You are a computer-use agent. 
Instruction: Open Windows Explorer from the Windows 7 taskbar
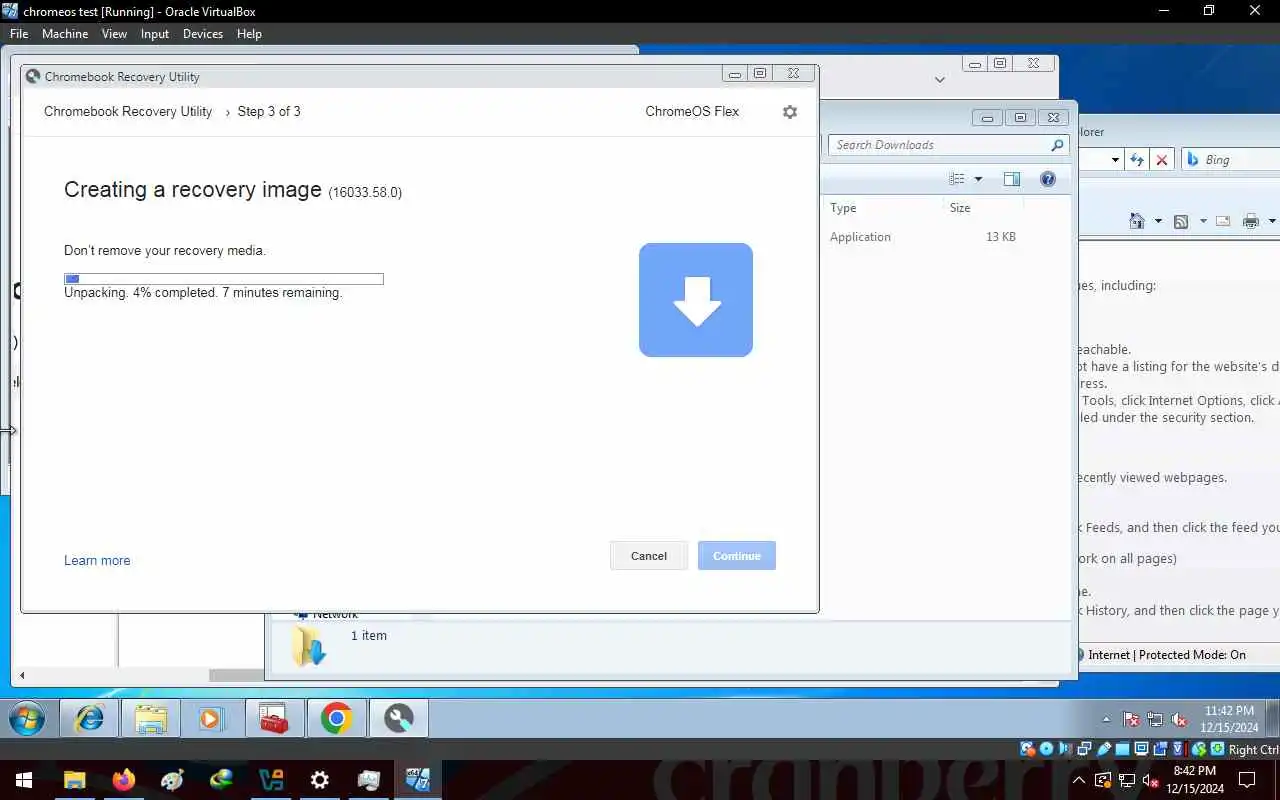tap(151, 719)
